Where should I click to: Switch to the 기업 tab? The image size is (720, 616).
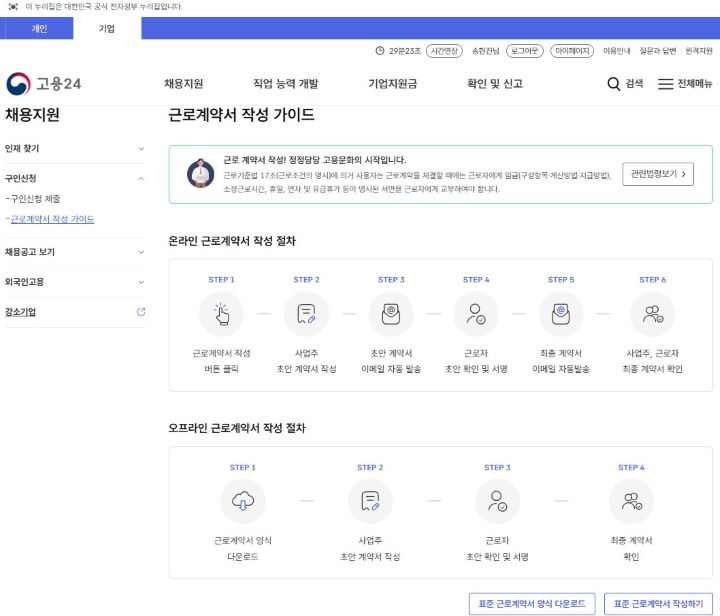click(107, 28)
